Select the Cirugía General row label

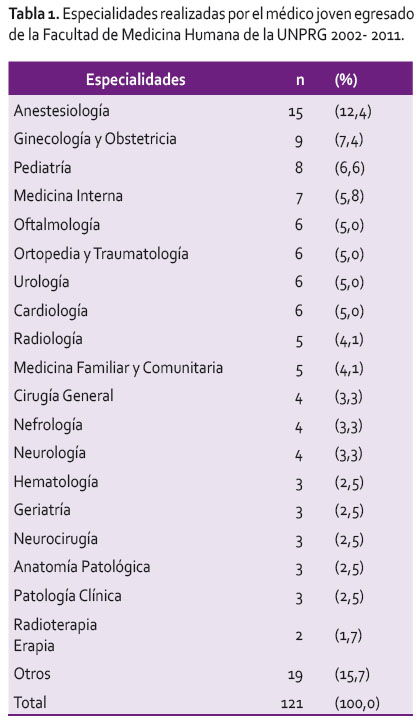click(64, 396)
